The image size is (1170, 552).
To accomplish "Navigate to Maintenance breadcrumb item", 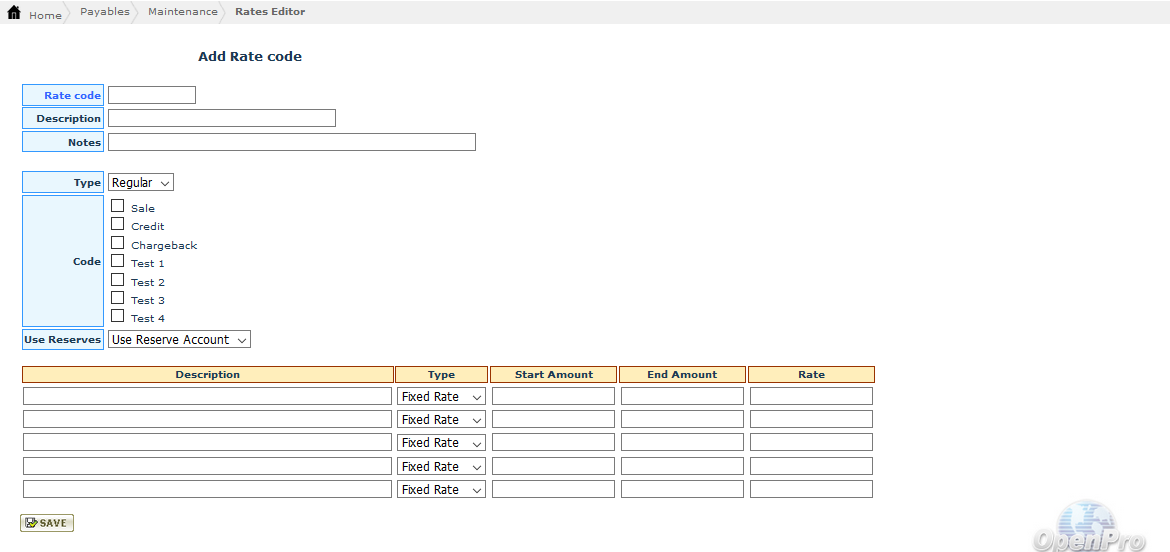I will click(x=182, y=12).
